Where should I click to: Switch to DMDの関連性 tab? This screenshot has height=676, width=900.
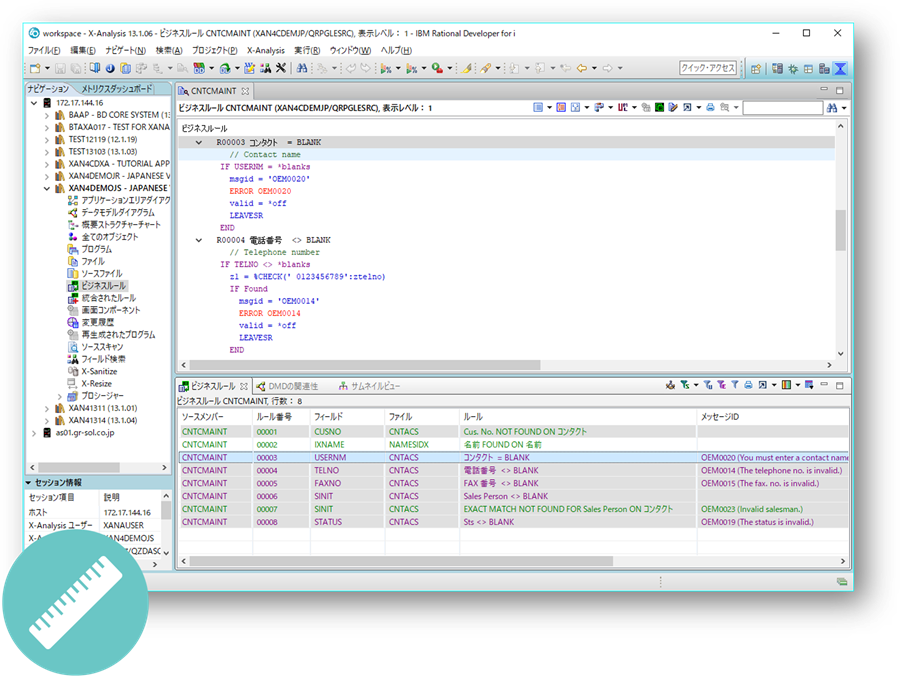pos(287,386)
